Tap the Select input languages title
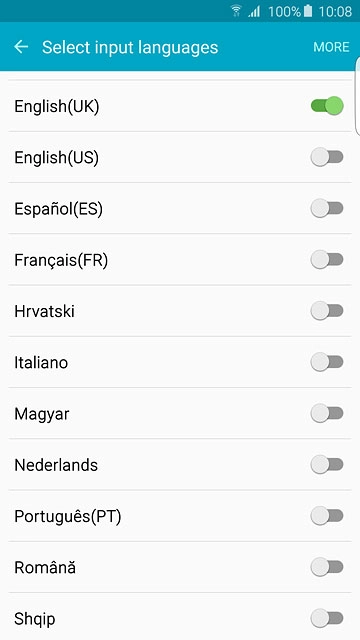This screenshot has width=360, height=640. point(130,47)
